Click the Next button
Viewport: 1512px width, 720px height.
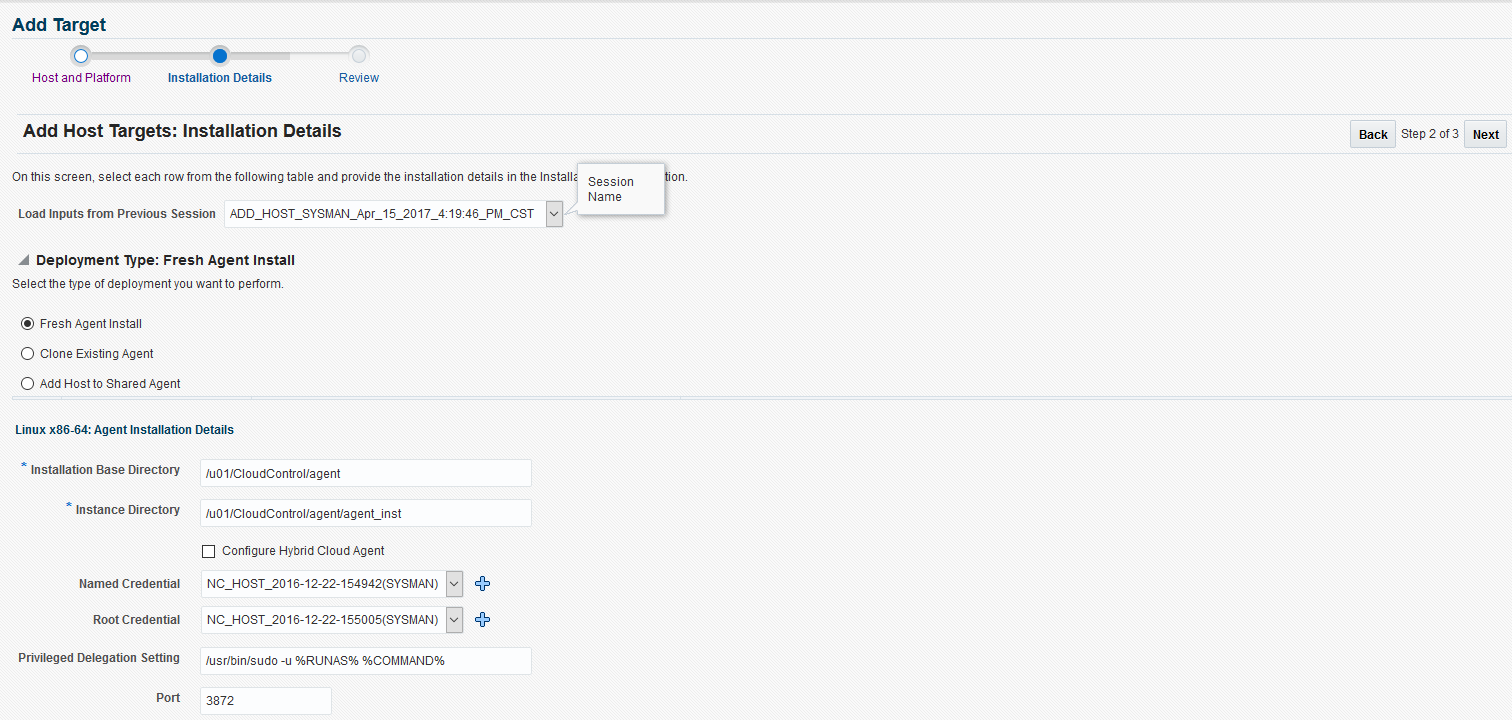click(x=1485, y=133)
